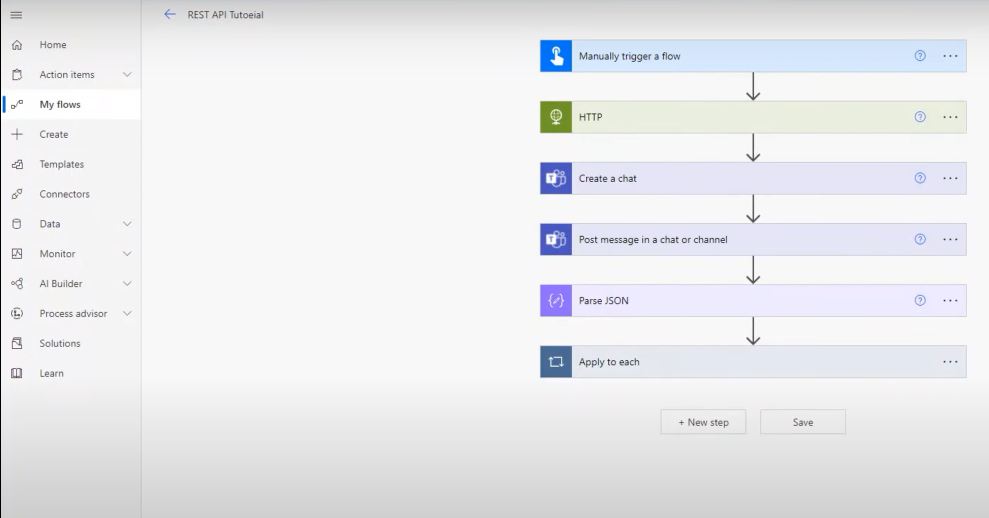Click the Monitor chart icon
Screen dimensions: 989x518
pos(17,254)
